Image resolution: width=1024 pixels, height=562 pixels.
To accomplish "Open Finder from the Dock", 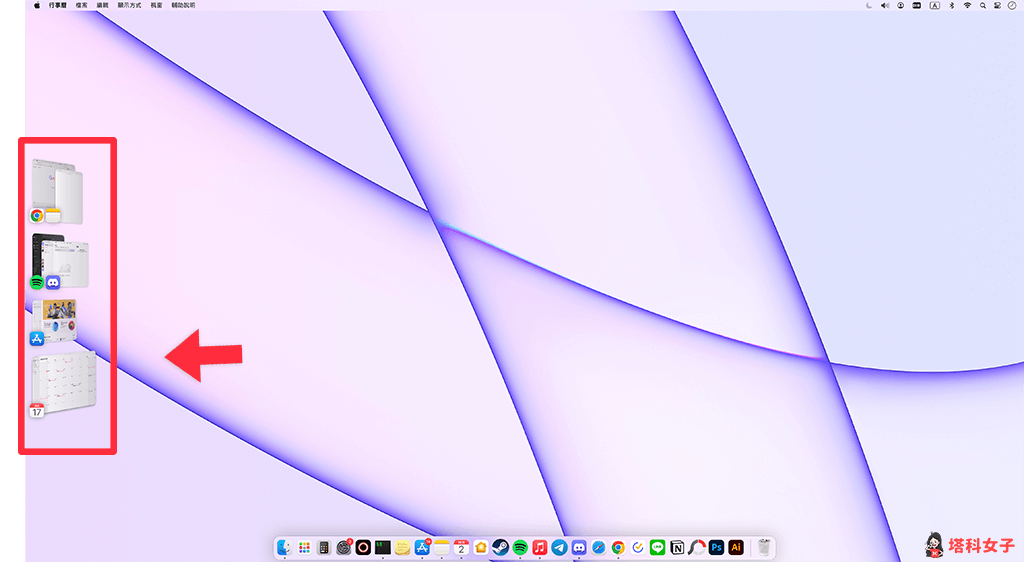I will tap(284, 547).
